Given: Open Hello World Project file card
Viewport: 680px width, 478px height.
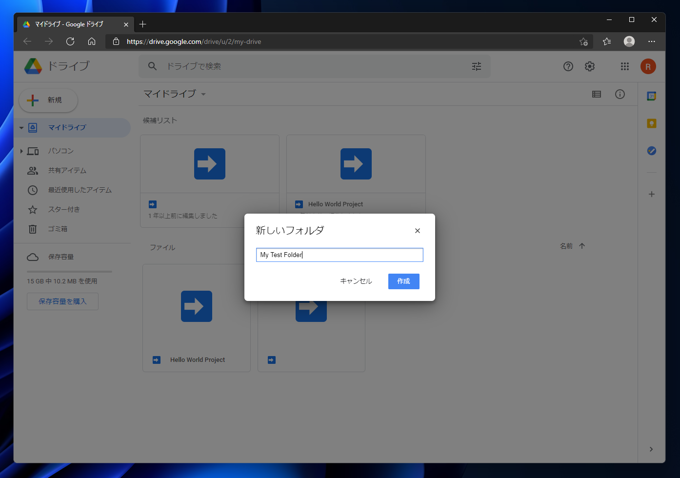Looking at the screenshot, I should [x=196, y=318].
